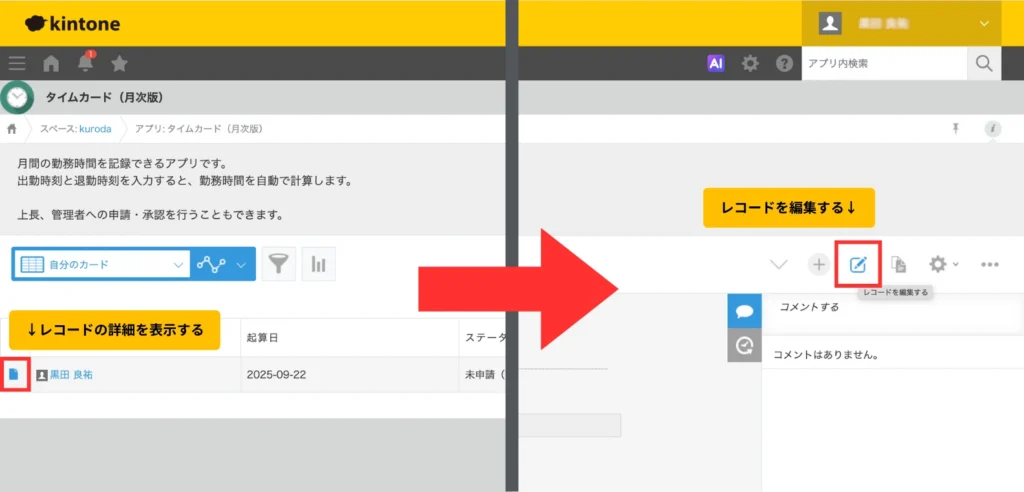Expand the 自分のカード view dropdown
1024x492 pixels.
[178, 265]
